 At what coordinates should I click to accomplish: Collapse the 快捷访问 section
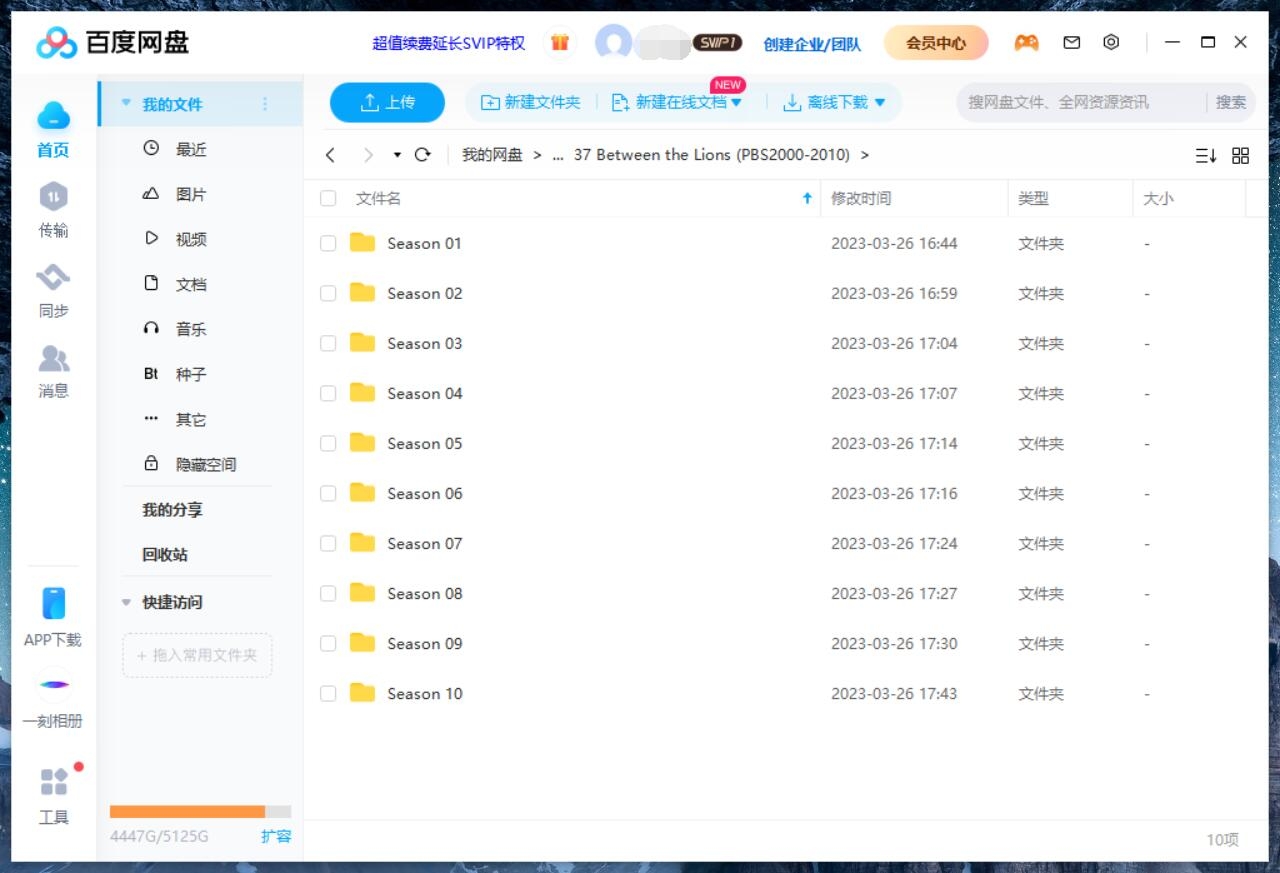(x=126, y=602)
